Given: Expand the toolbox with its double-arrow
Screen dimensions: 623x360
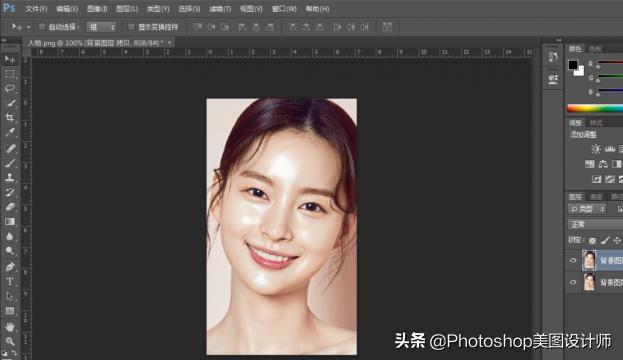Looking at the screenshot, I should (4, 40).
